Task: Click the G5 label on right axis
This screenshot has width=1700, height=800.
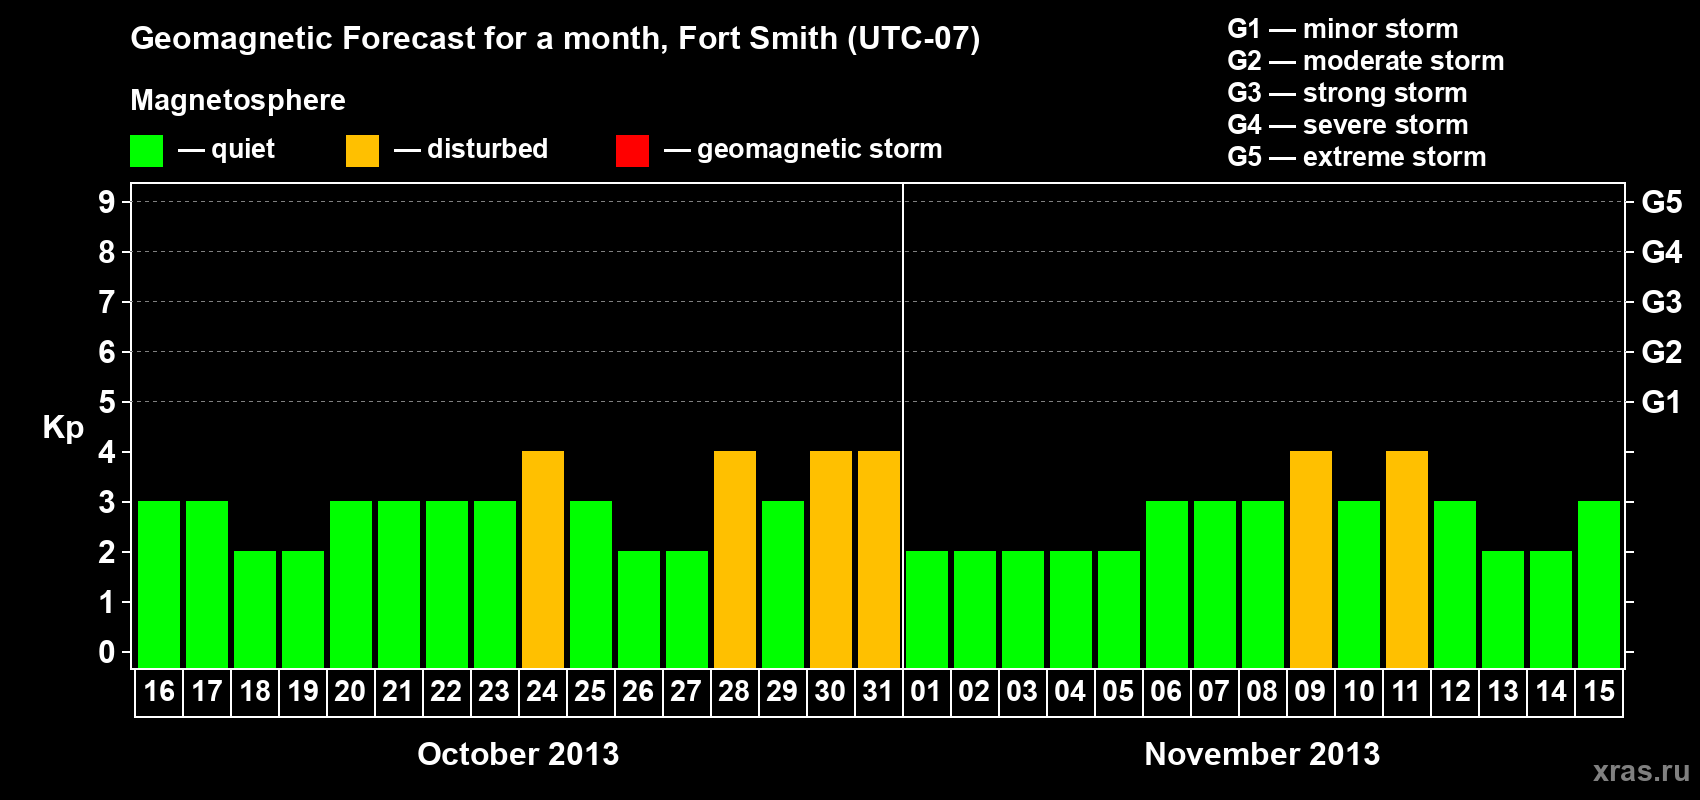Action: click(1661, 202)
